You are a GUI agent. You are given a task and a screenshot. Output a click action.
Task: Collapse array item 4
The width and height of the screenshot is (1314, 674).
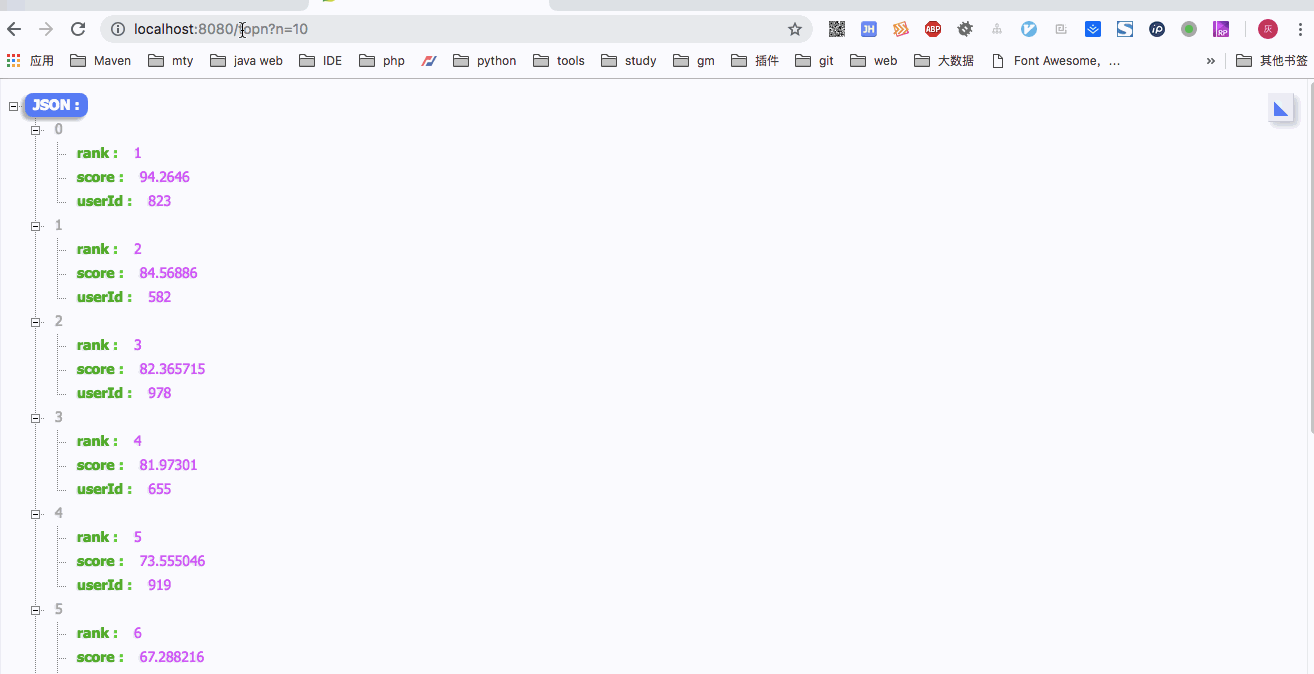click(x=36, y=514)
